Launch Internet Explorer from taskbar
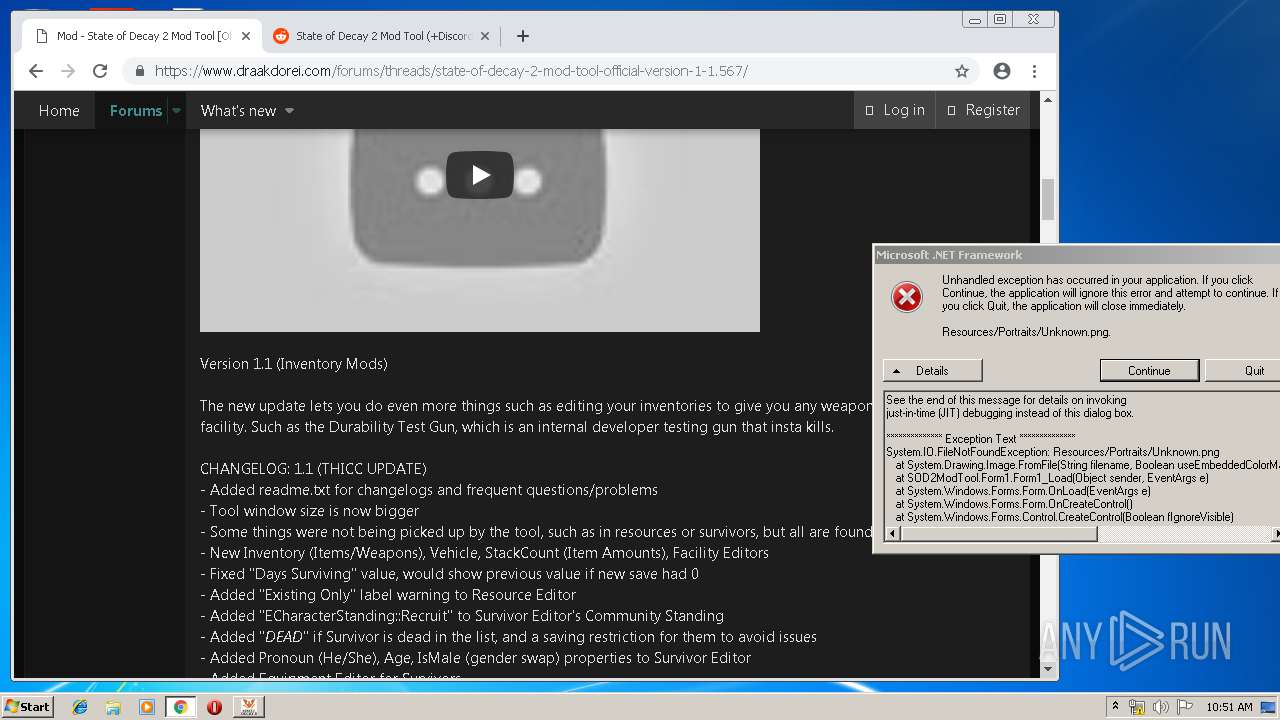The image size is (1280, 720). tap(80, 707)
